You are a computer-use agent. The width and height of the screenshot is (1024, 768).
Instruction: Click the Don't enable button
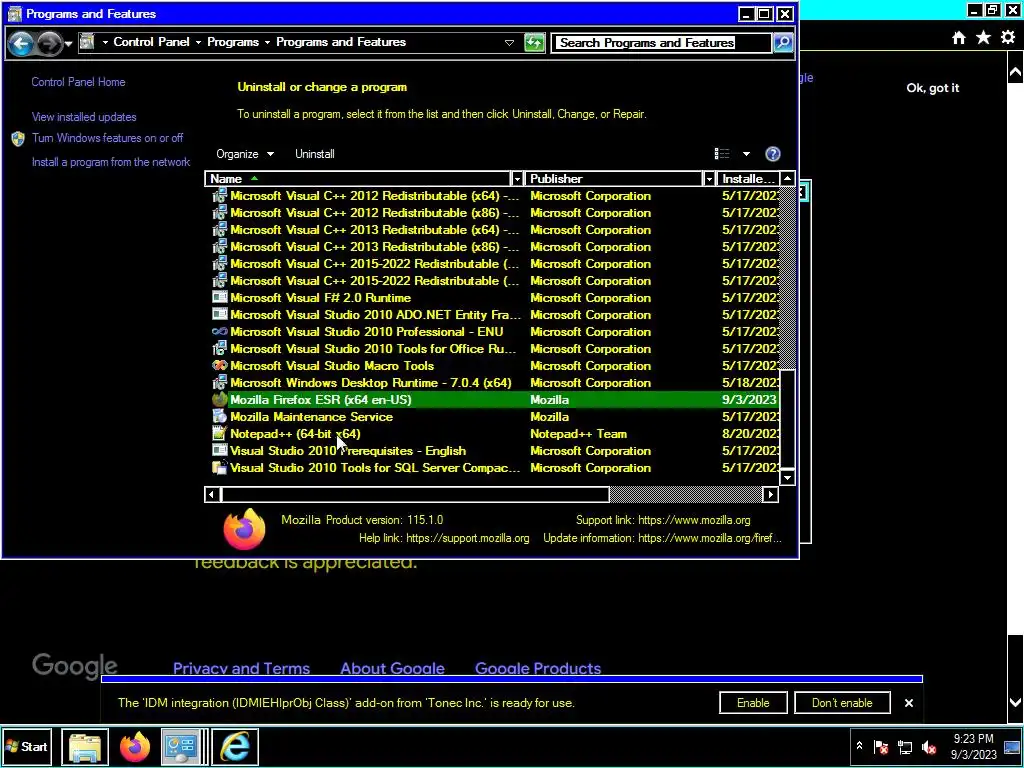pyautogui.click(x=842, y=703)
